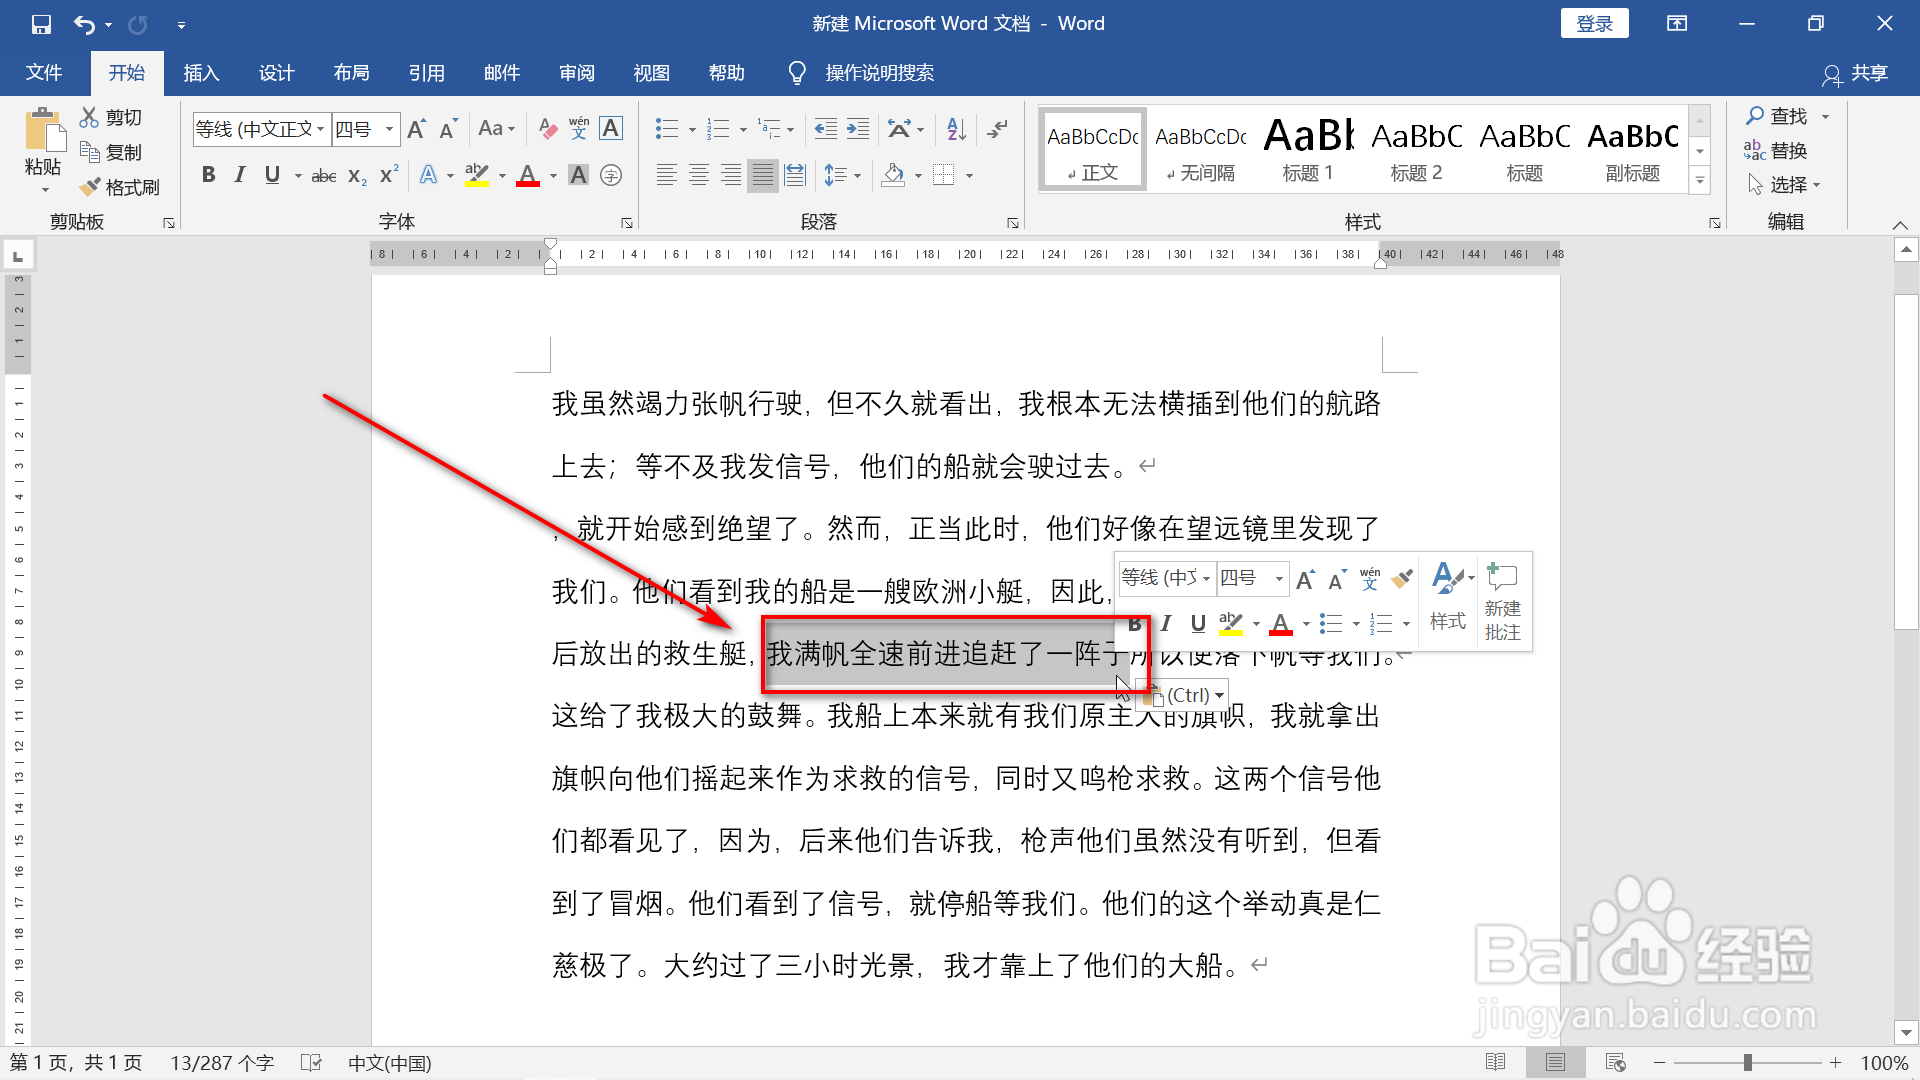Open the font size dropdown
1920x1080 pixels.
(x=389, y=129)
